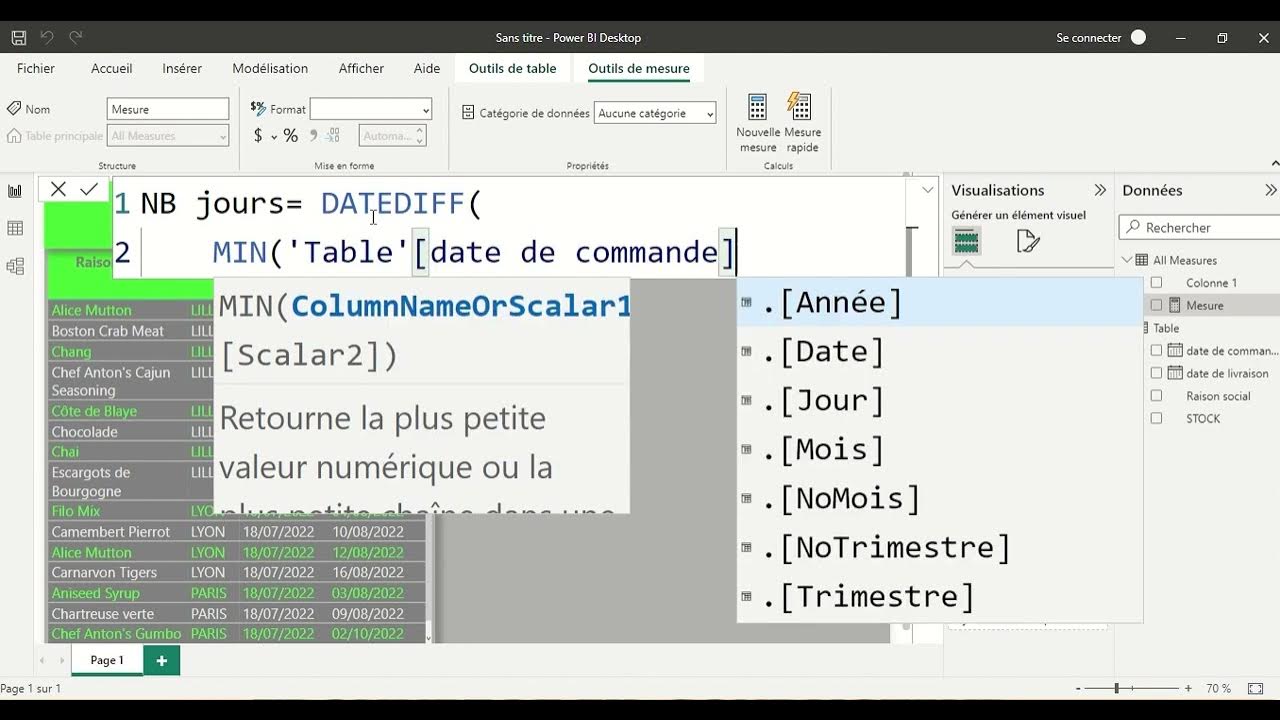
Task: Click the Nouvelle mesure icon
Action: click(x=758, y=107)
